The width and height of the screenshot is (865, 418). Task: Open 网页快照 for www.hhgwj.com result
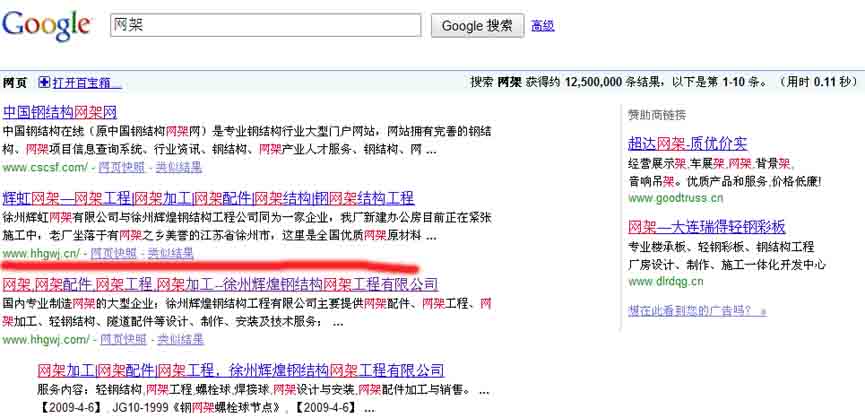124,339
